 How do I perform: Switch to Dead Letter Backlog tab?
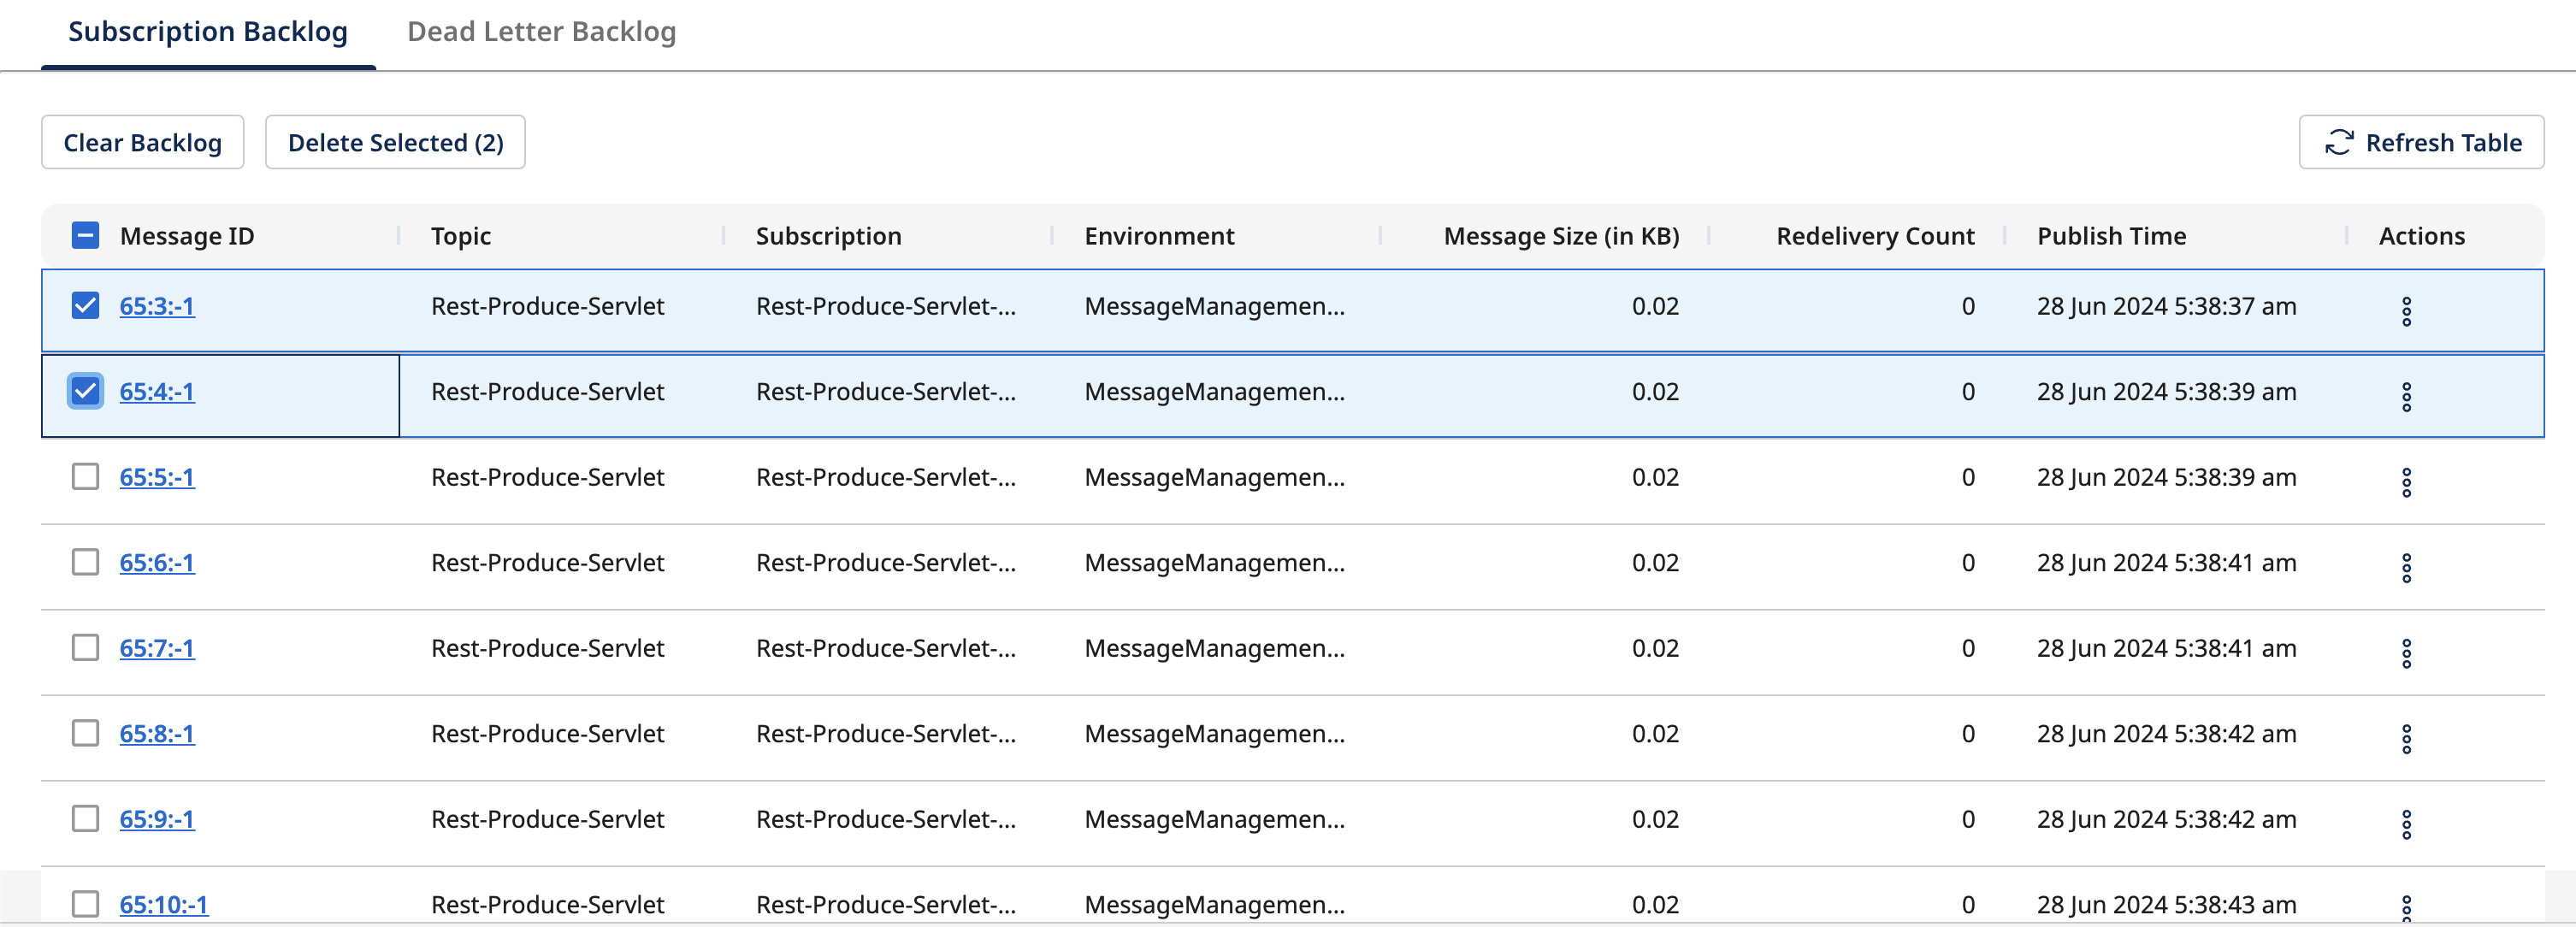coord(541,32)
